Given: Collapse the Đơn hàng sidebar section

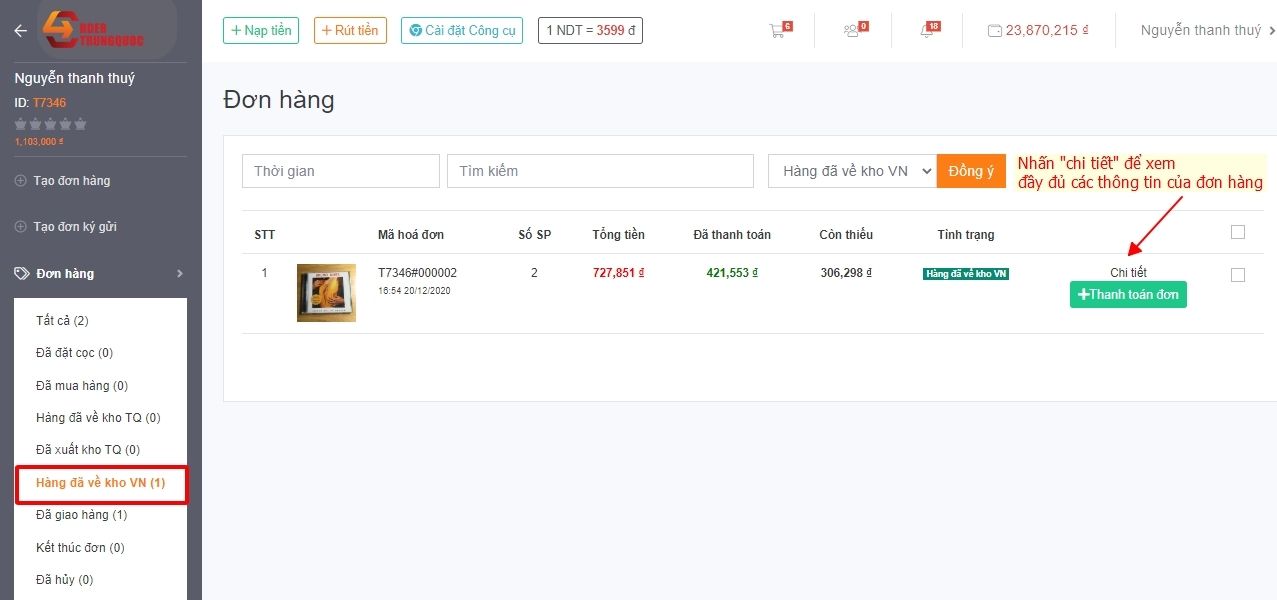Looking at the screenshot, I should tap(180, 273).
